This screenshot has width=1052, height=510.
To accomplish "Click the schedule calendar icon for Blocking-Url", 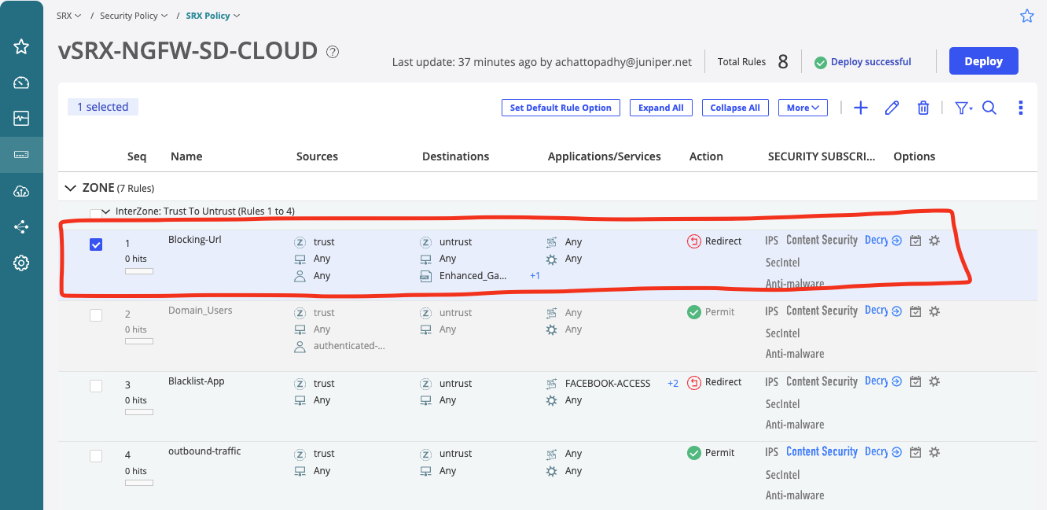I will [x=915, y=240].
